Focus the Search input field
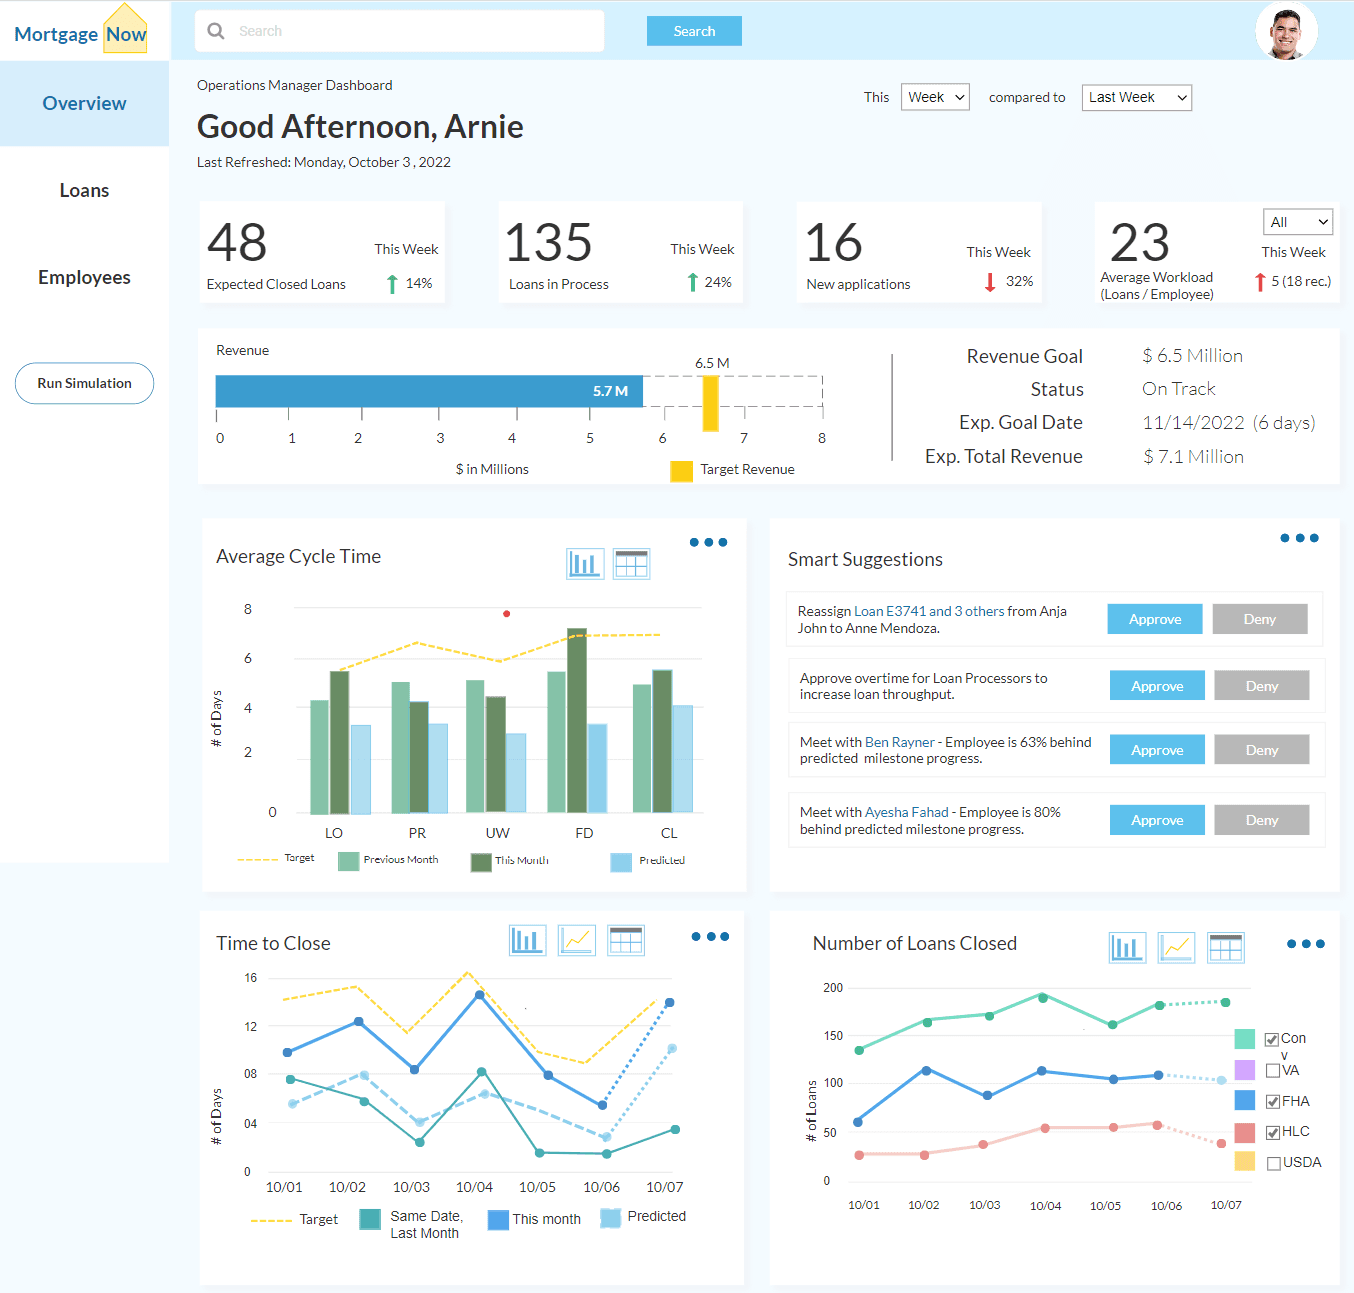 coord(399,31)
